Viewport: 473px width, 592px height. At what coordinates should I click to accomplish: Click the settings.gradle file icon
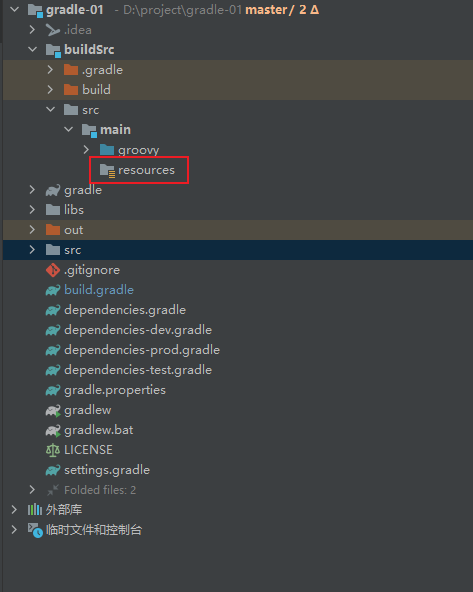pos(53,470)
